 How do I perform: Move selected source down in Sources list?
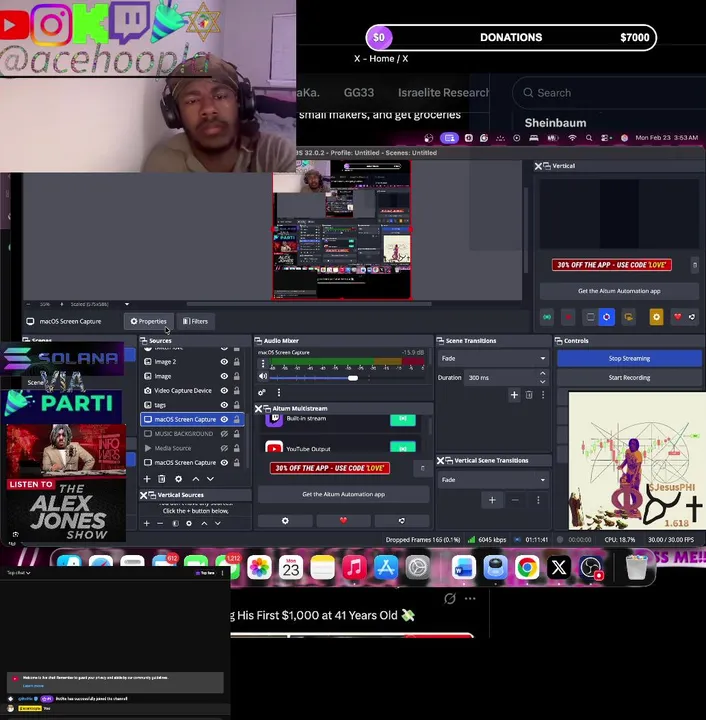click(210, 479)
